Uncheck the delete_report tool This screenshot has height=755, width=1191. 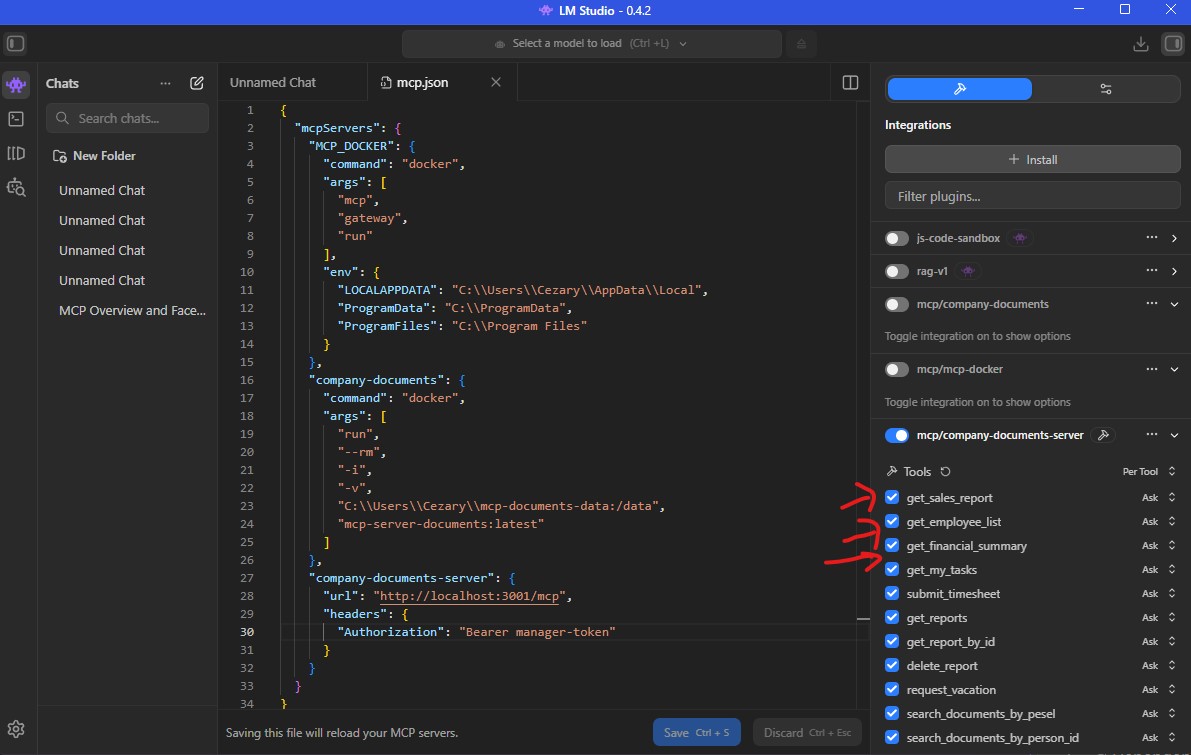(x=892, y=665)
